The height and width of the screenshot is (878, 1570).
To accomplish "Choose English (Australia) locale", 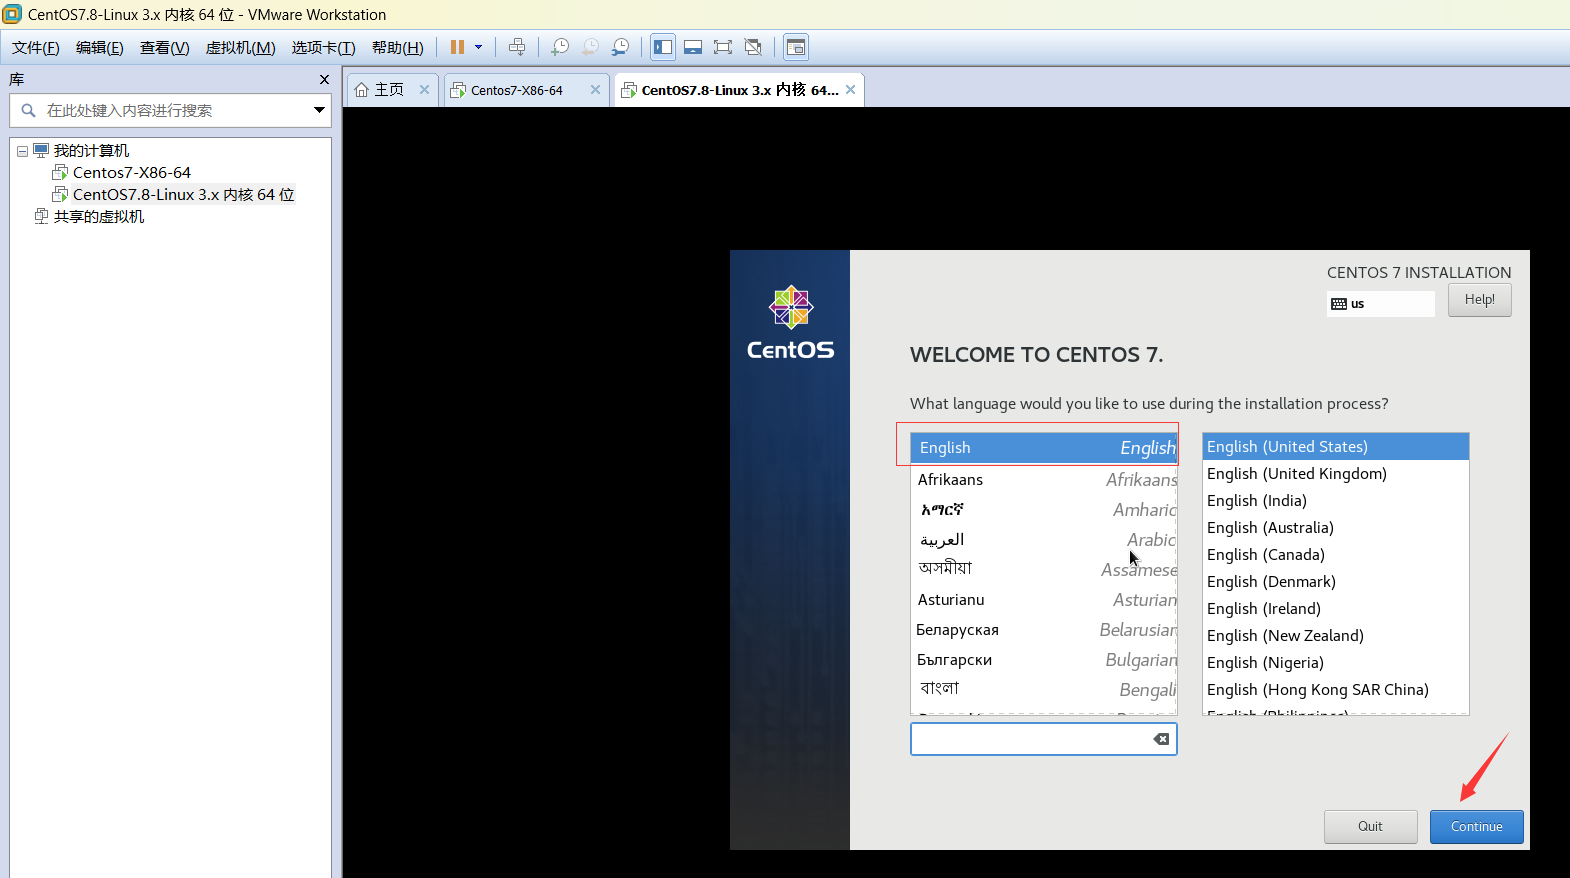I will [1335, 528].
